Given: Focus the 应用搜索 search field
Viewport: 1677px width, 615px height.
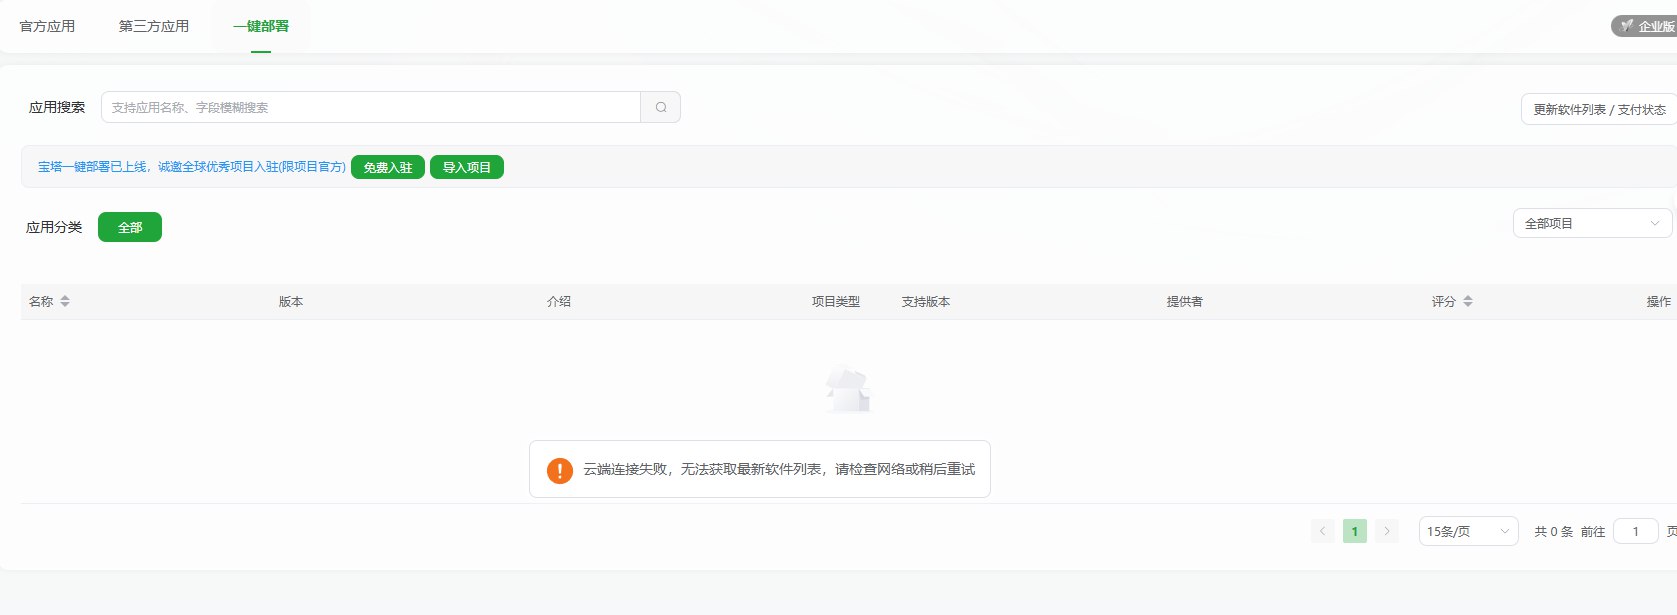Looking at the screenshot, I should pos(370,107).
